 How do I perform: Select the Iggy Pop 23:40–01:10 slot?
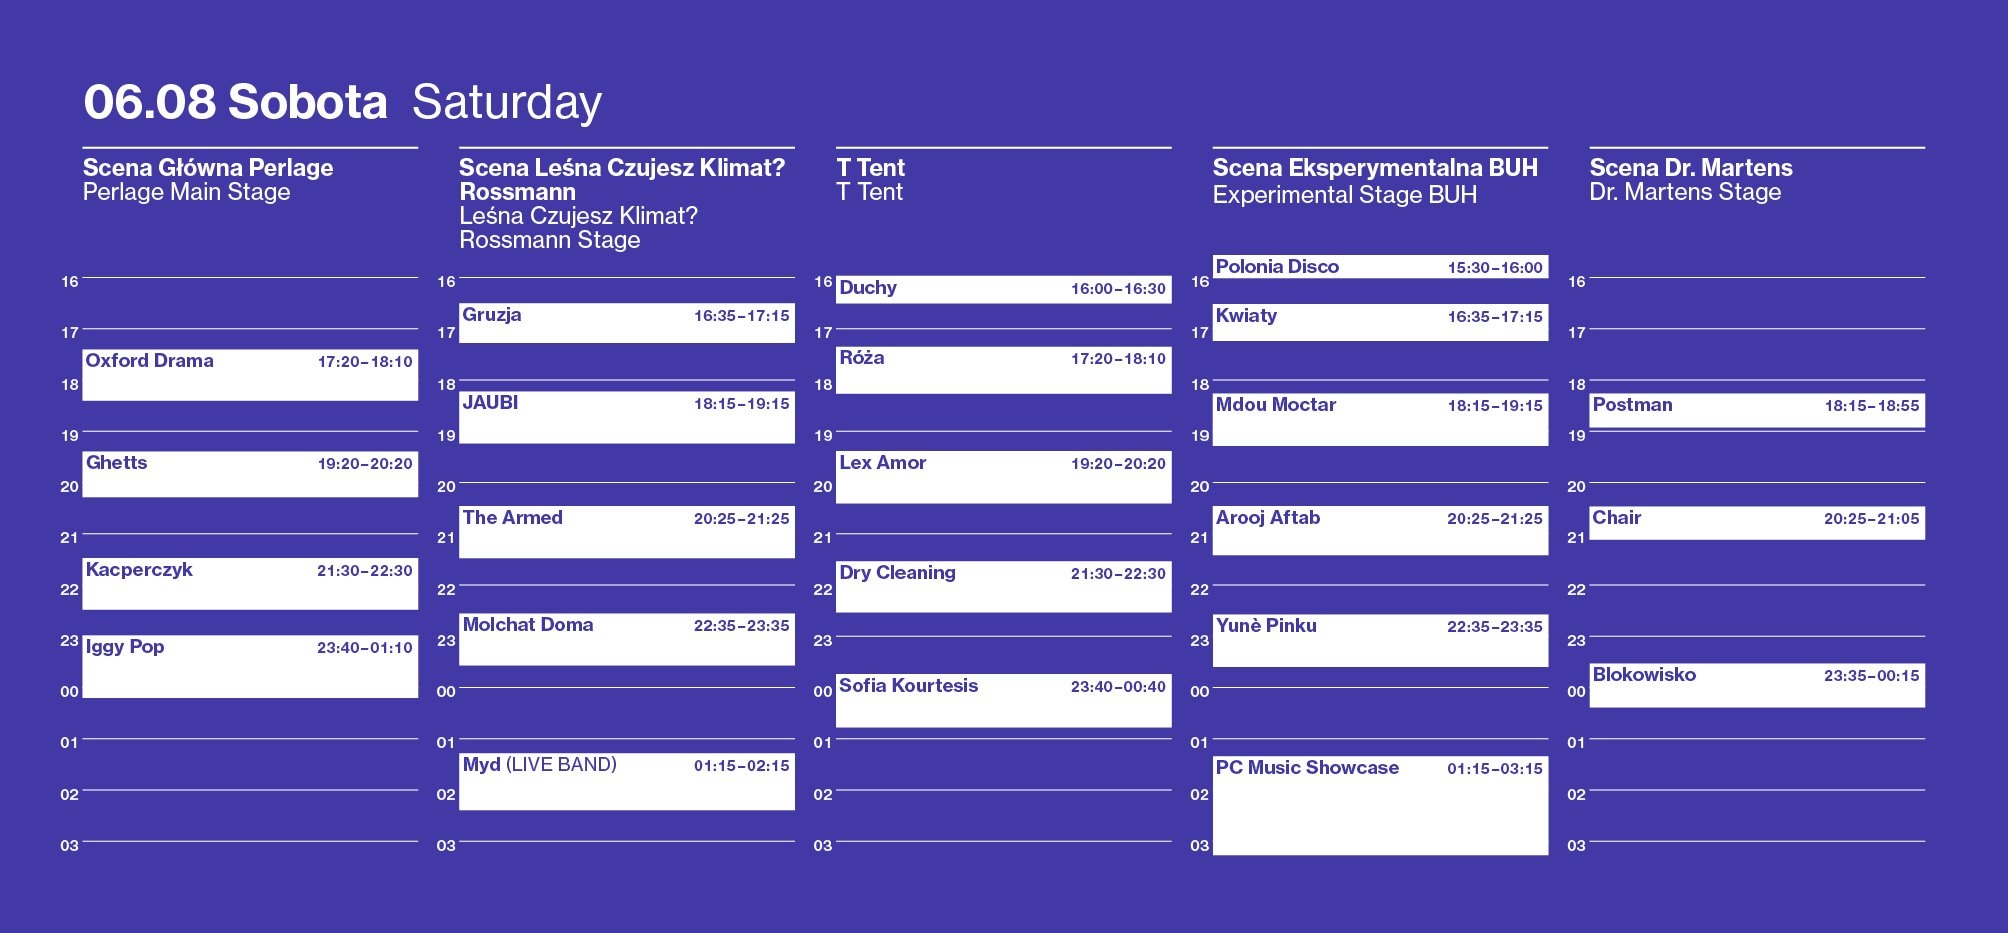[250, 666]
